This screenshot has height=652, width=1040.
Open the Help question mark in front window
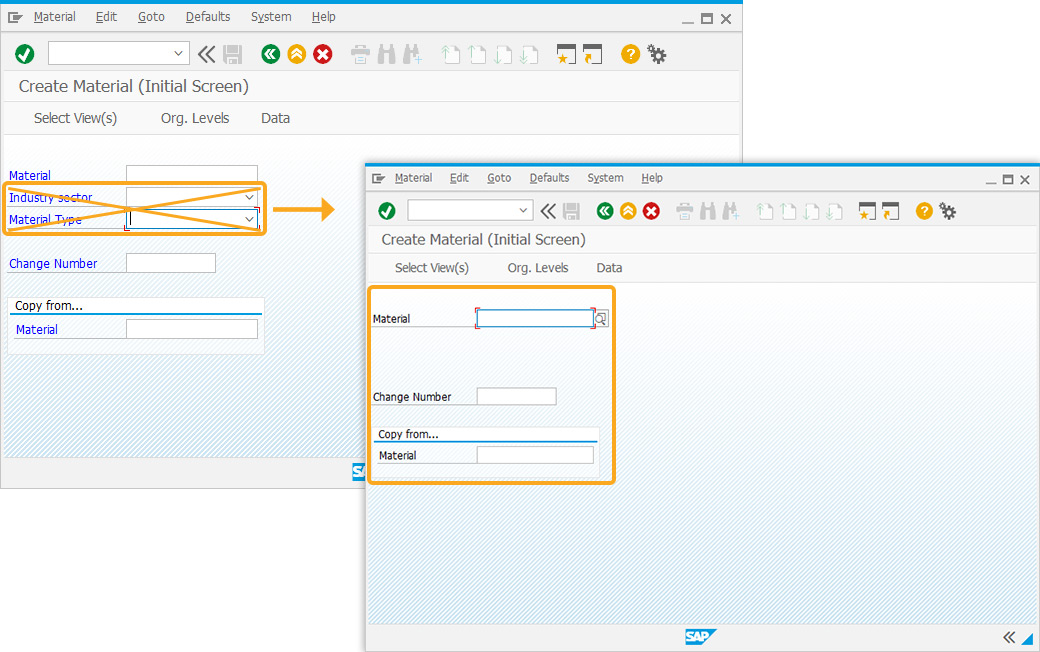click(924, 212)
